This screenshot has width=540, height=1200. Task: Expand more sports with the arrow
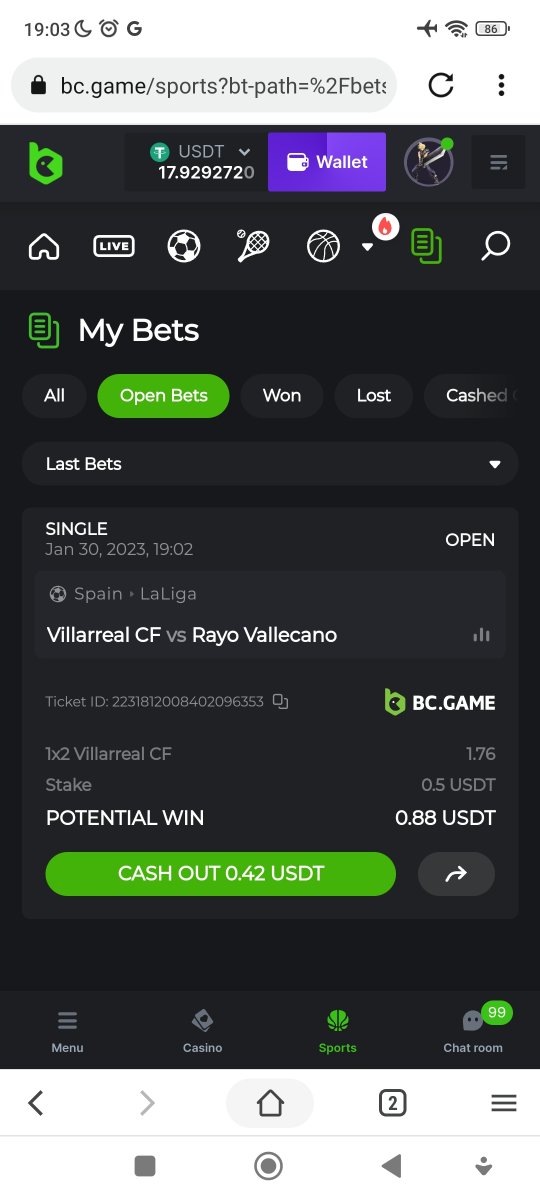pyautogui.click(x=367, y=247)
